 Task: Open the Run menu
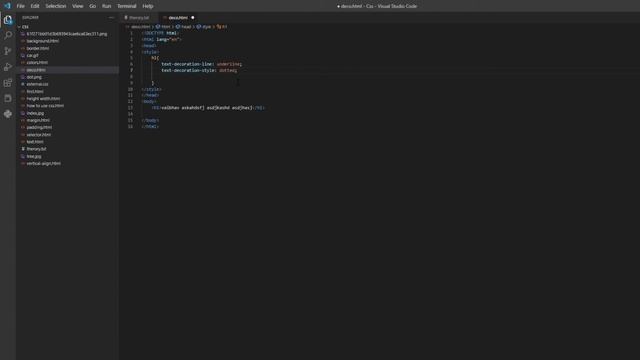point(107,6)
